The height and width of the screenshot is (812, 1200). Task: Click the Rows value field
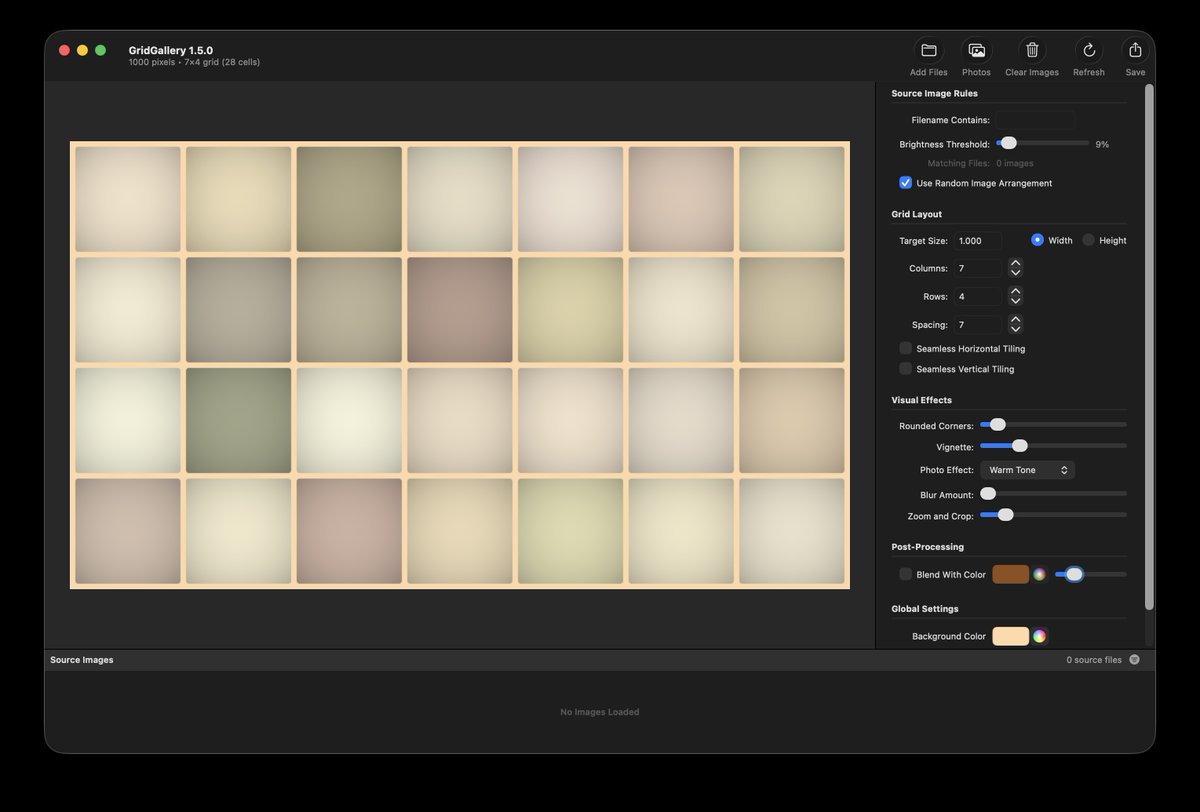click(x=978, y=296)
